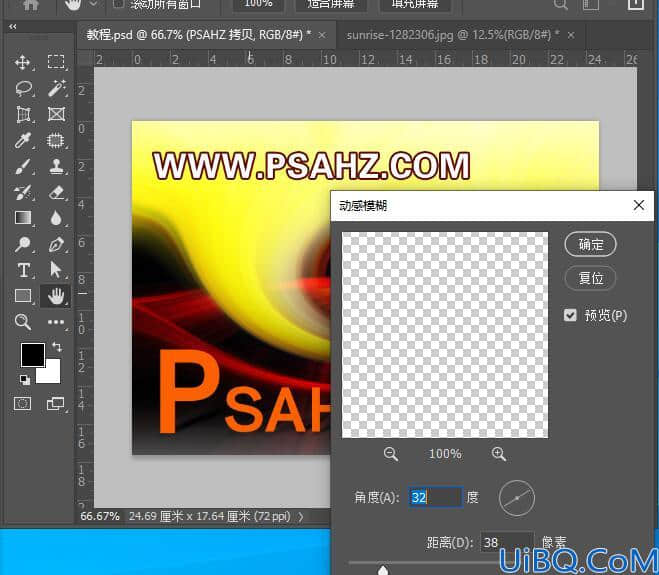Click the 角度(A) angle input field
Screen dimensions: 659x575
436,497
